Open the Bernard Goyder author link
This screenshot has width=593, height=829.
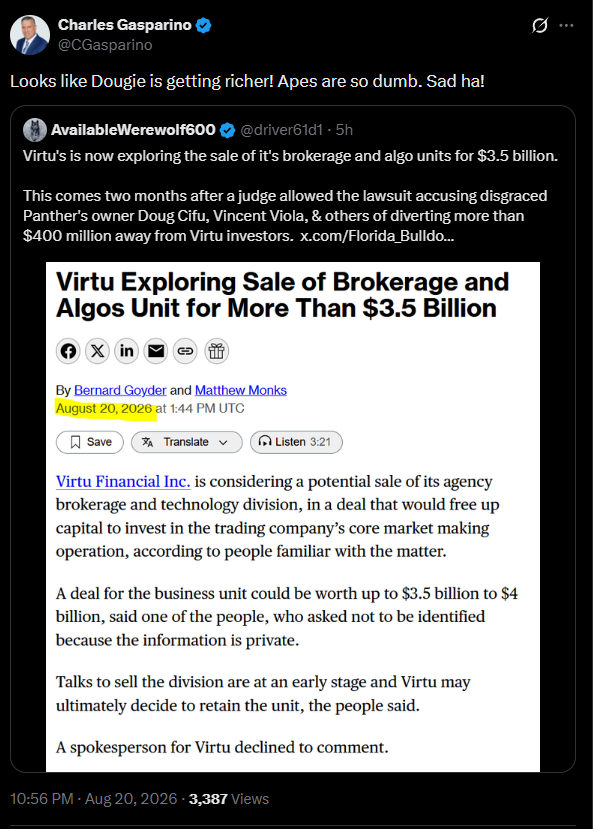(120, 390)
